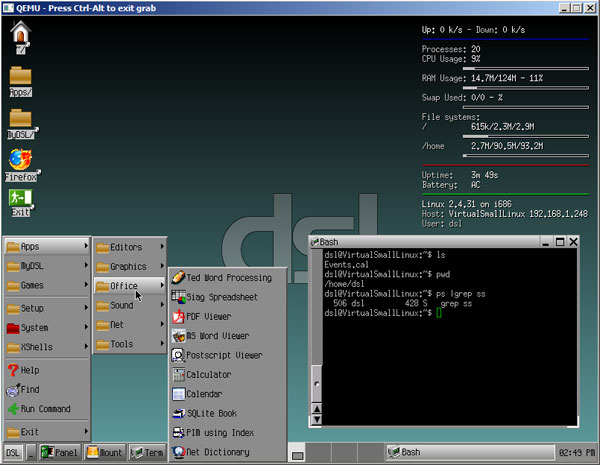Viewport: 600px width, 465px height.
Task: Select the Office menu entry
Action: (x=130, y=286)
